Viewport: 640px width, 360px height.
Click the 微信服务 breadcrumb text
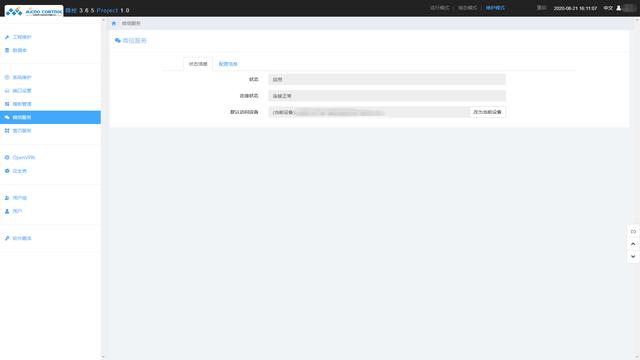pos(131,23)
